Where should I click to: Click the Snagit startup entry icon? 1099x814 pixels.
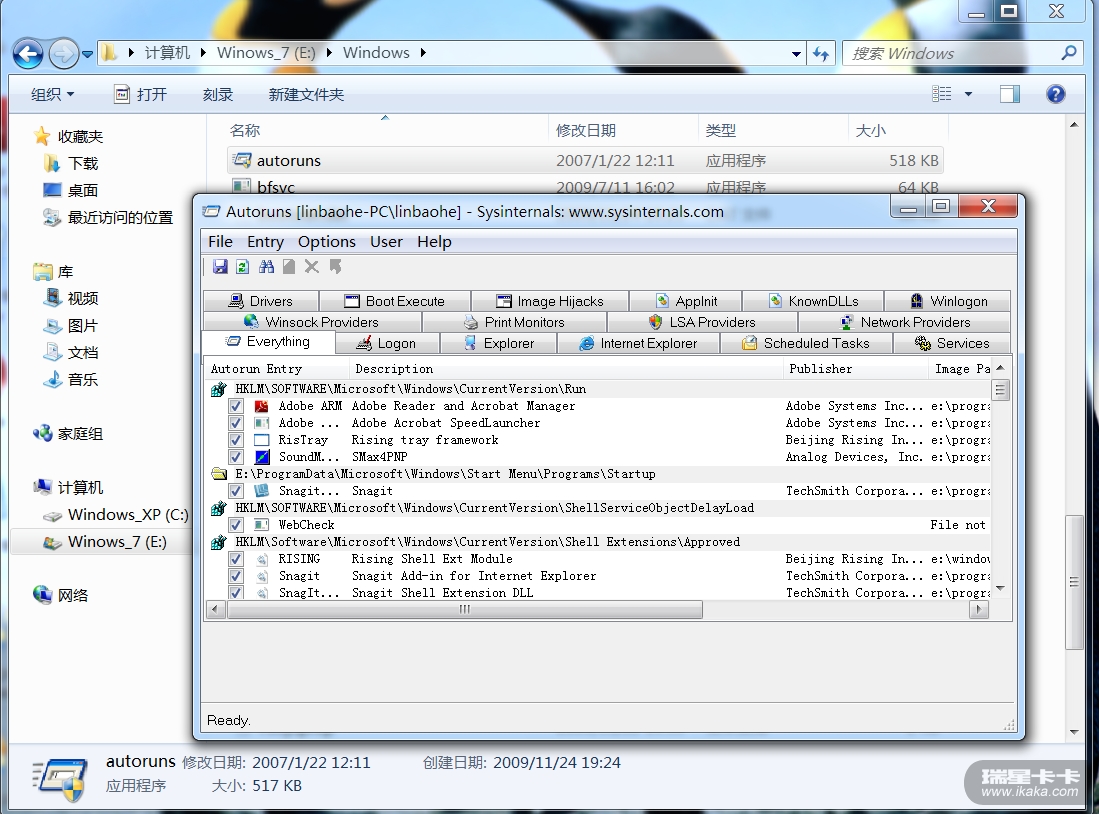pos(261,491)
